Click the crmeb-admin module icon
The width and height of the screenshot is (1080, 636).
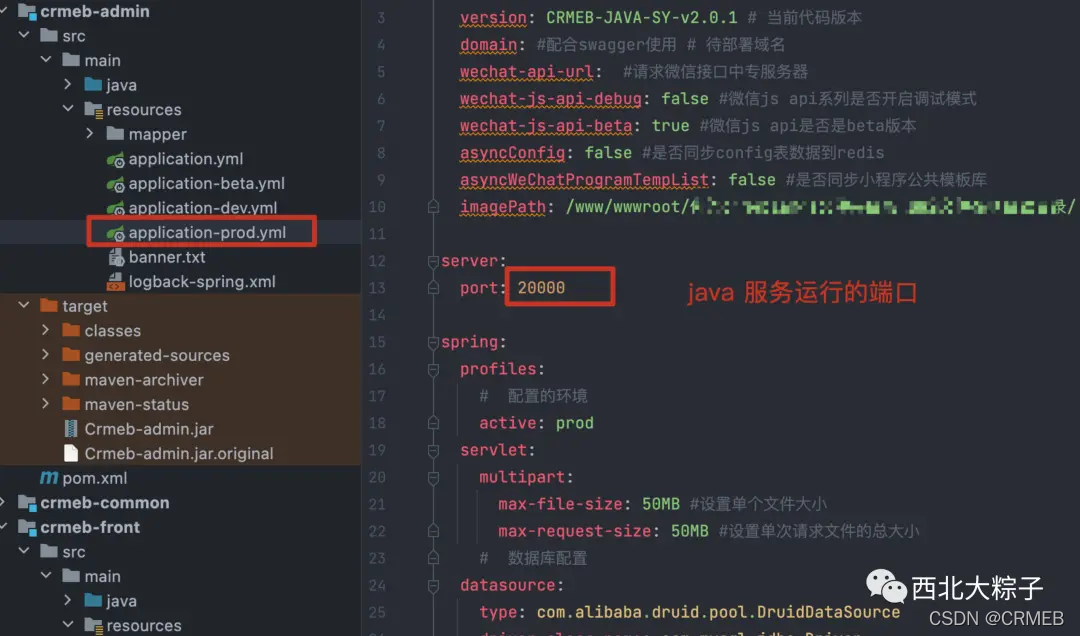[27, 12]
